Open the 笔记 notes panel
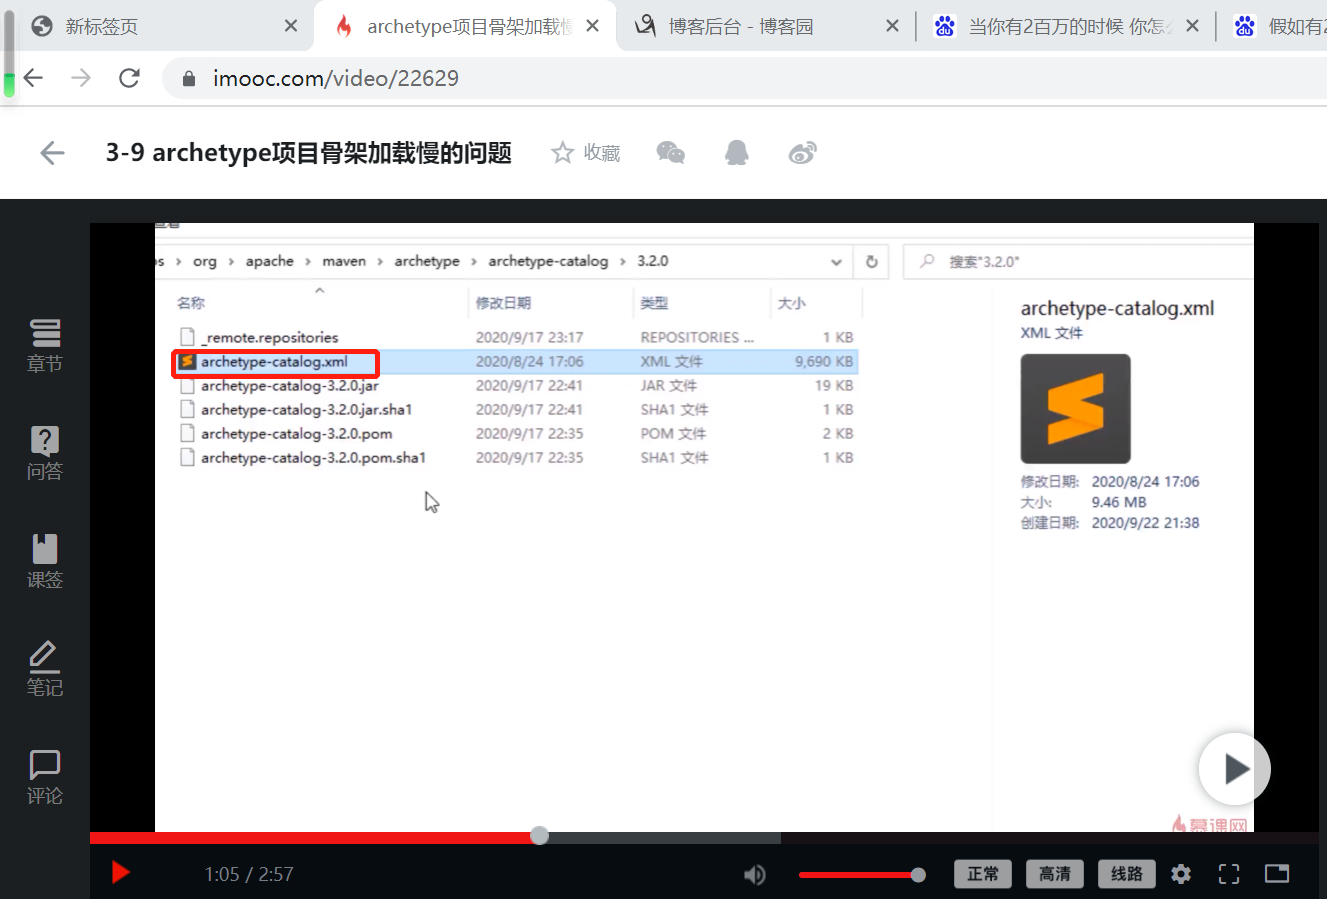This screenshot has width=1327, height=899. (x=45, y=669)
